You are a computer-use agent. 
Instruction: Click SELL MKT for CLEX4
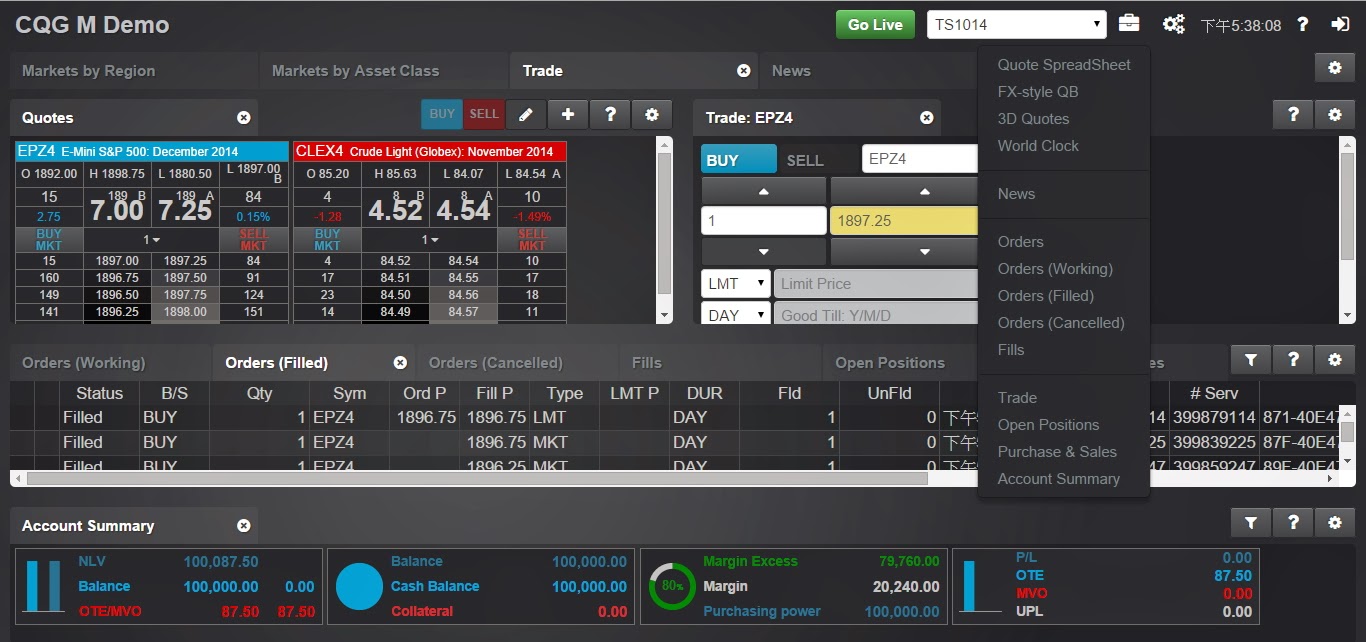[x=532, y=239]
